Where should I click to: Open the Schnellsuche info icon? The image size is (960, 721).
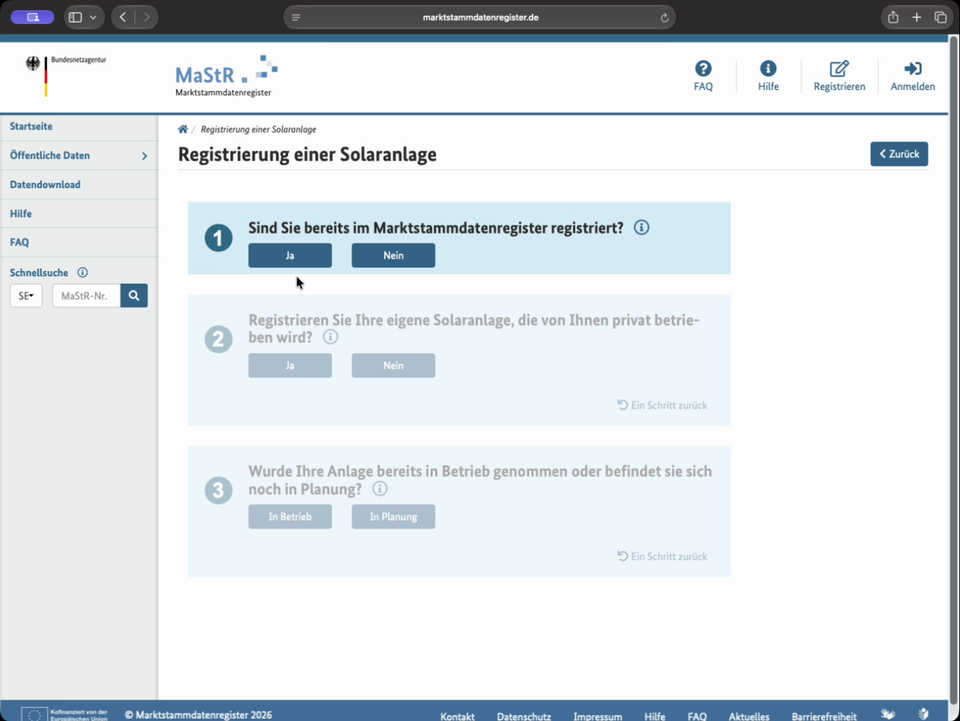tap(82, 272)
